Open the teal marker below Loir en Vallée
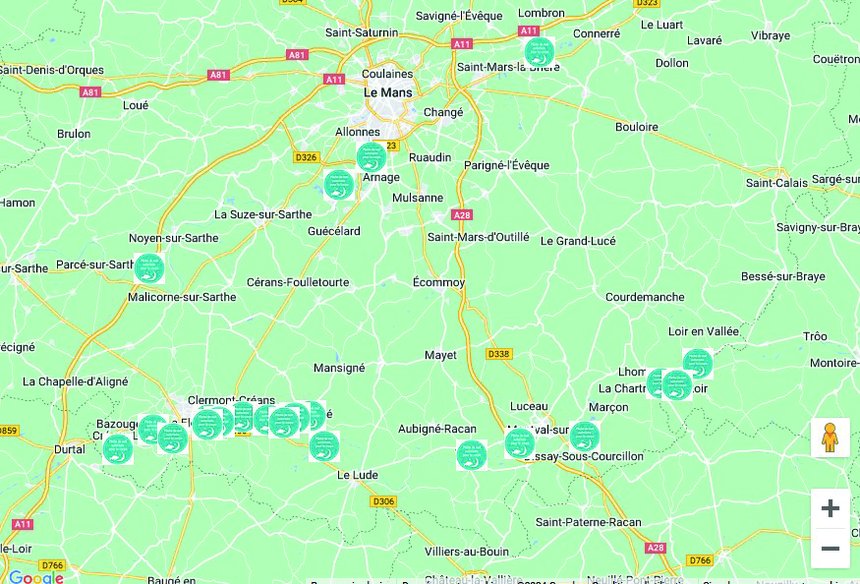Viewport: 860px width, 584px height. pyautogui.click(x=698, y=364)
